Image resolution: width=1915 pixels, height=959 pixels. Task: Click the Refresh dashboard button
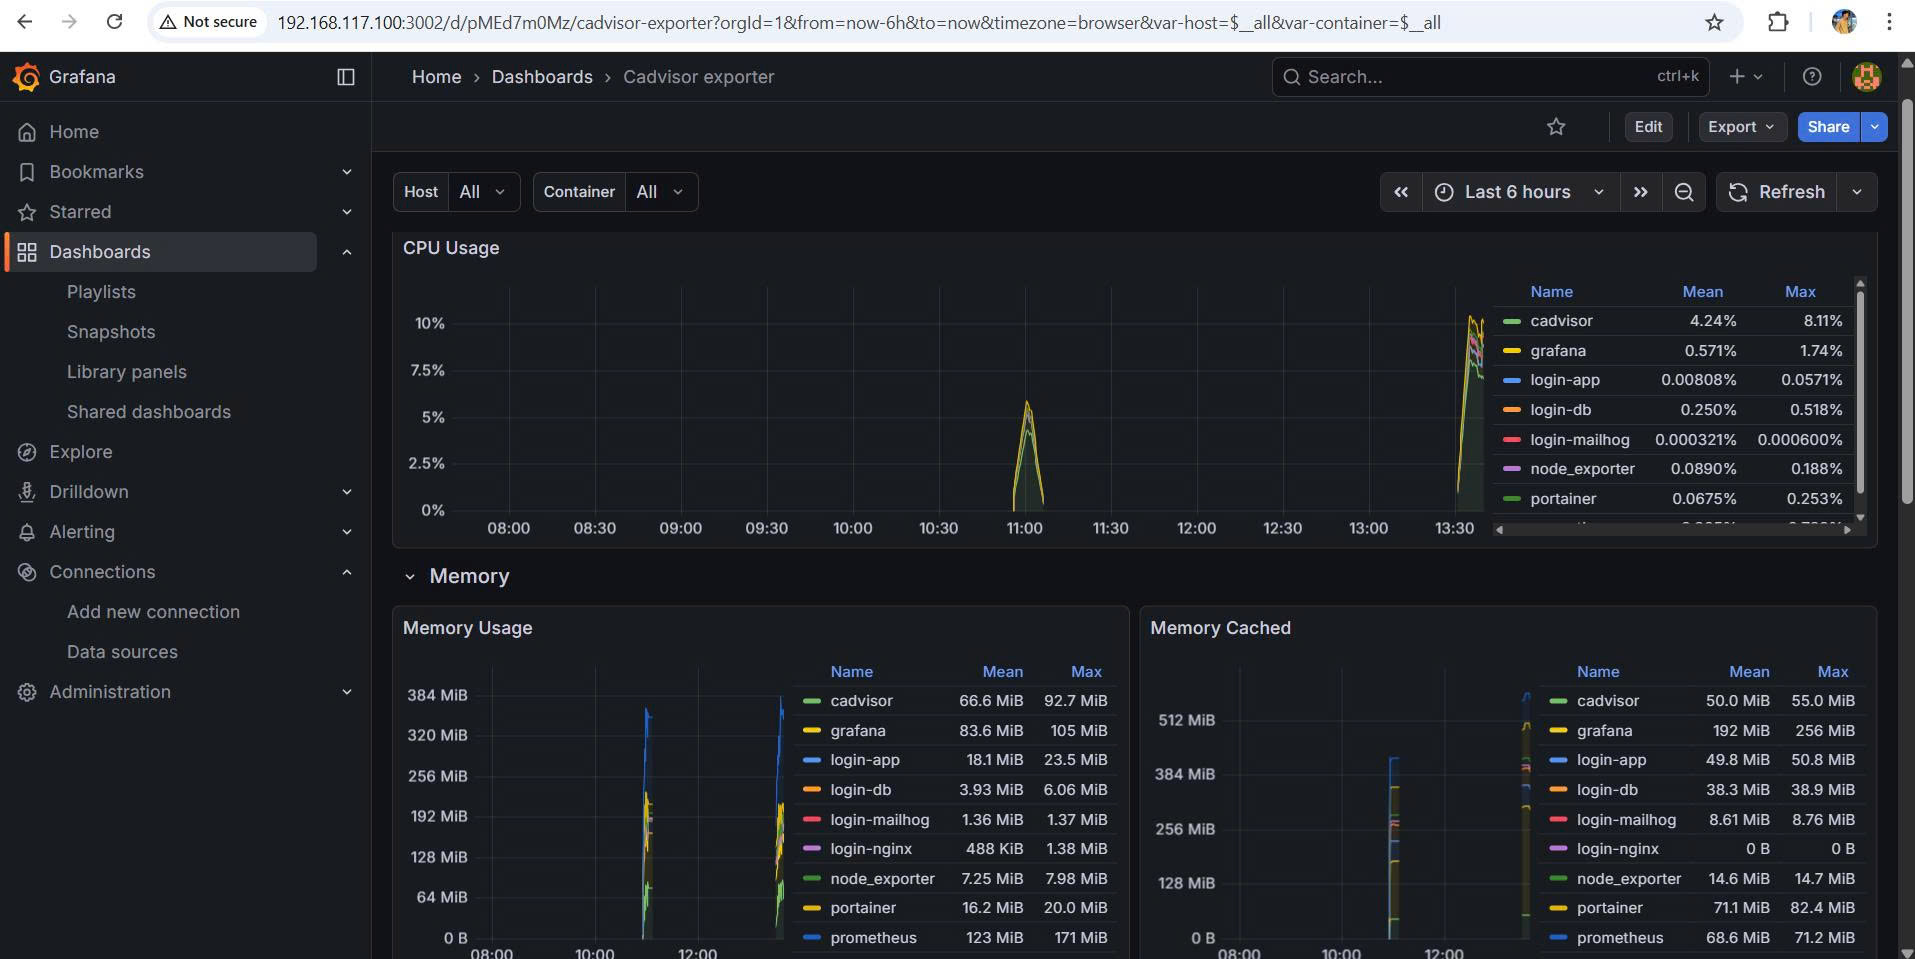point(1776,192)
